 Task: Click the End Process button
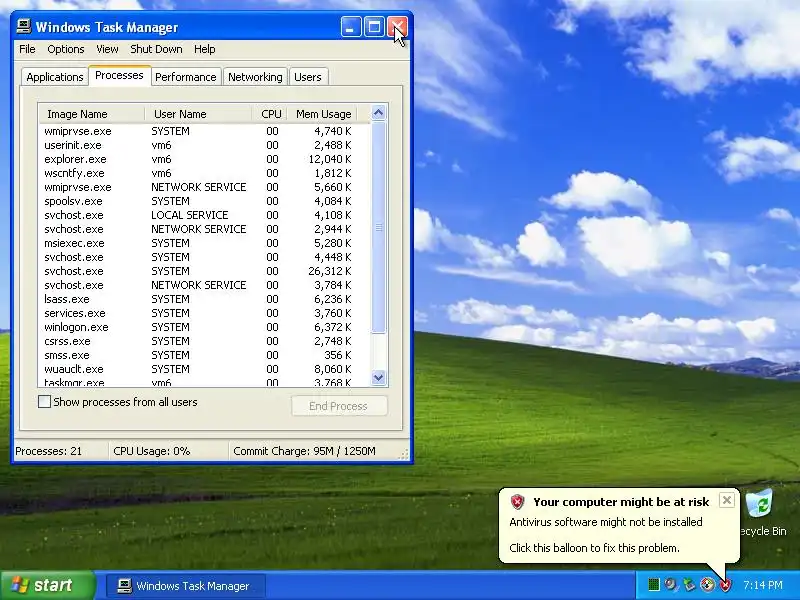(339, 406)
